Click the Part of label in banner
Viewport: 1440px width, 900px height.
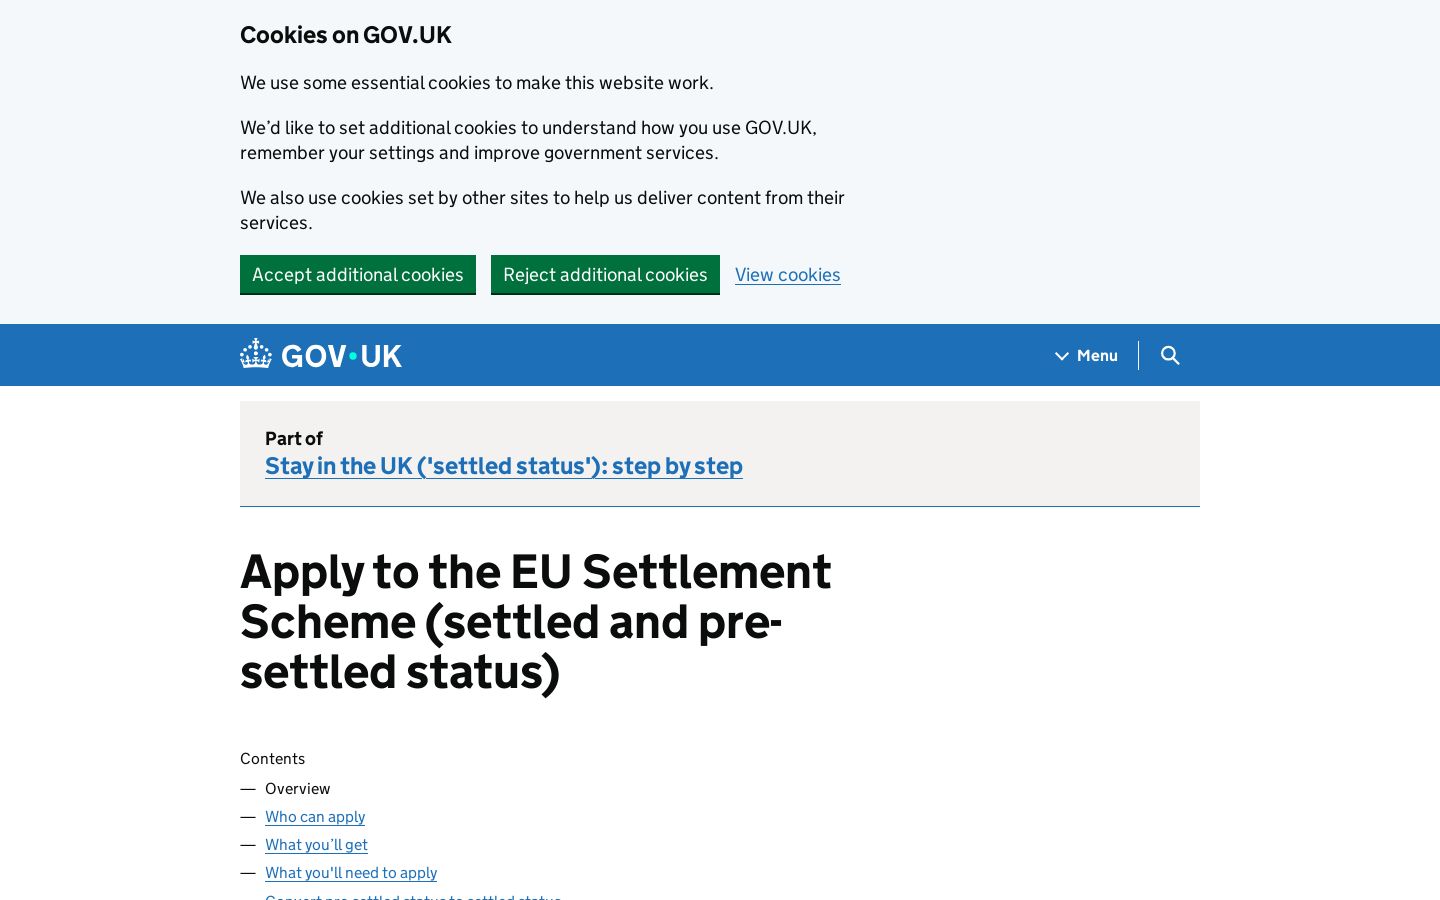294,438
